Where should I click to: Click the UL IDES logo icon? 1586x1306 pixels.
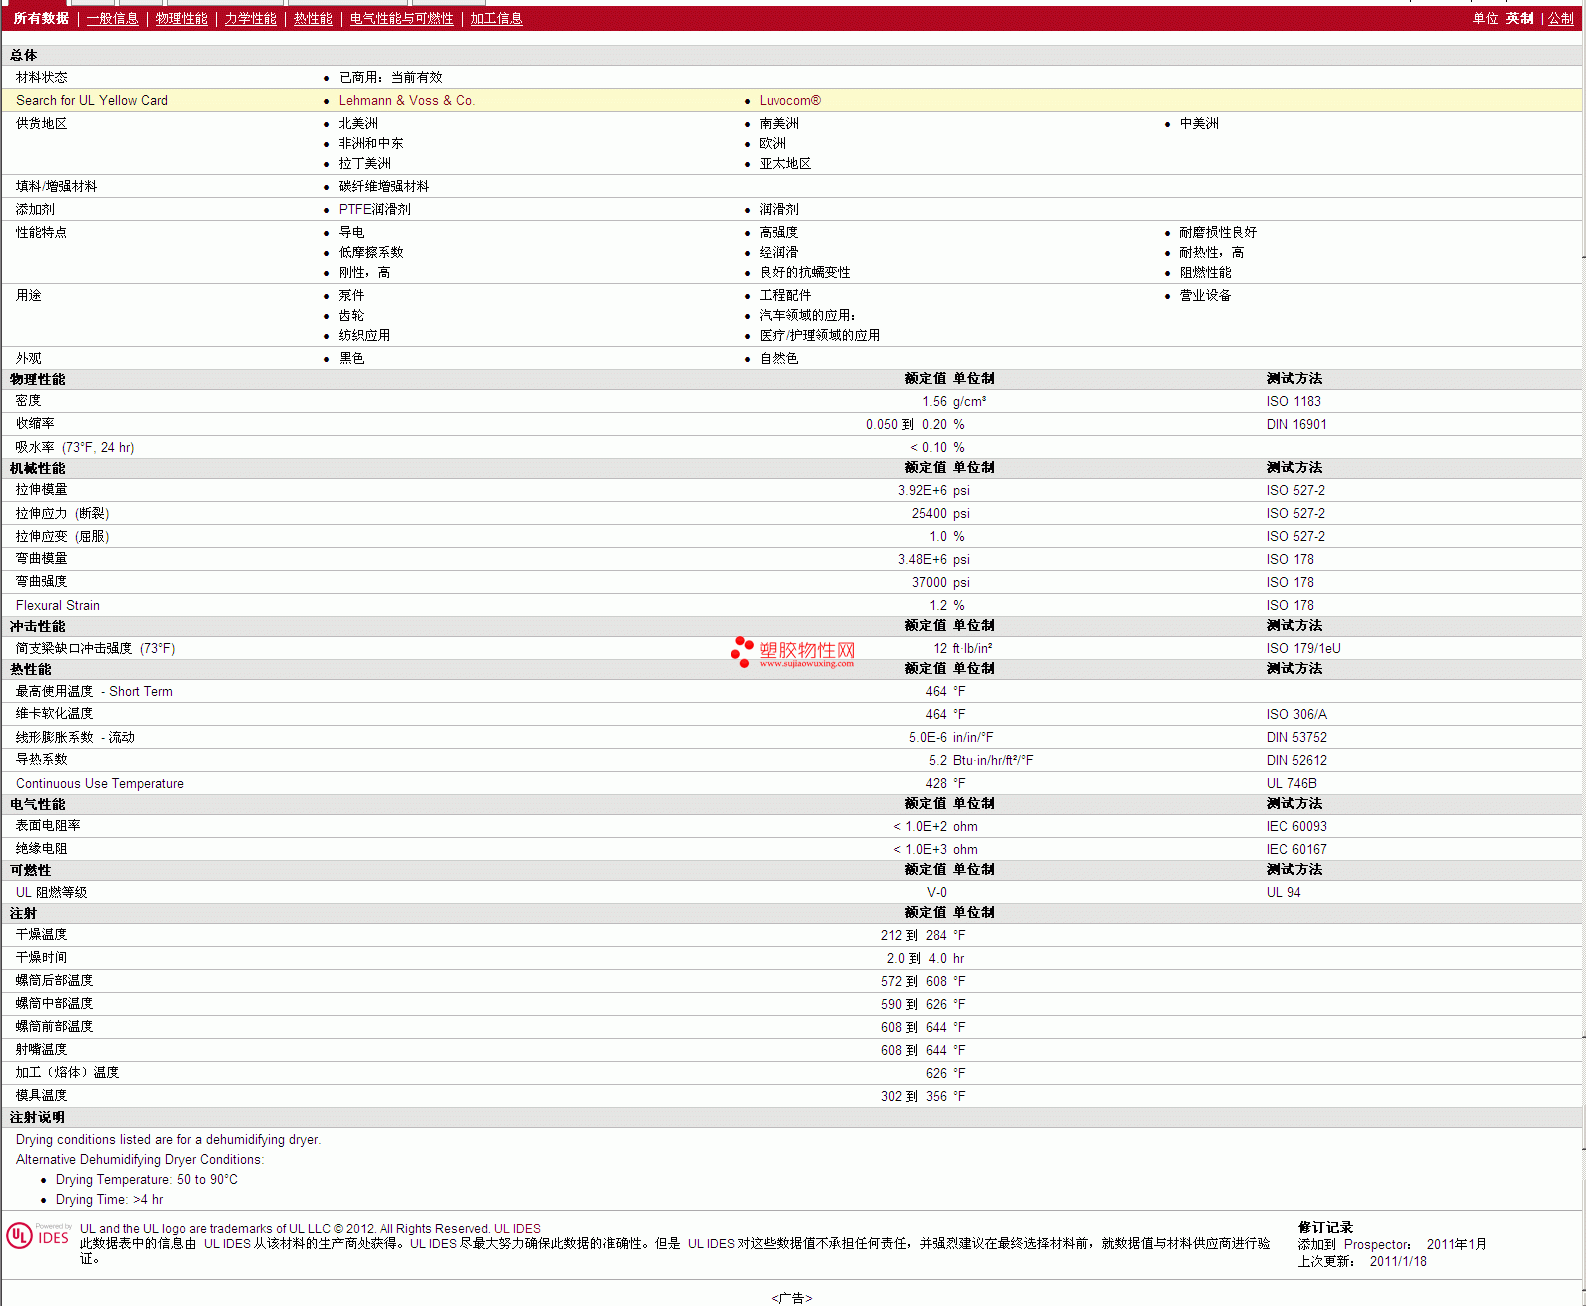click(x=39, y=1235)
